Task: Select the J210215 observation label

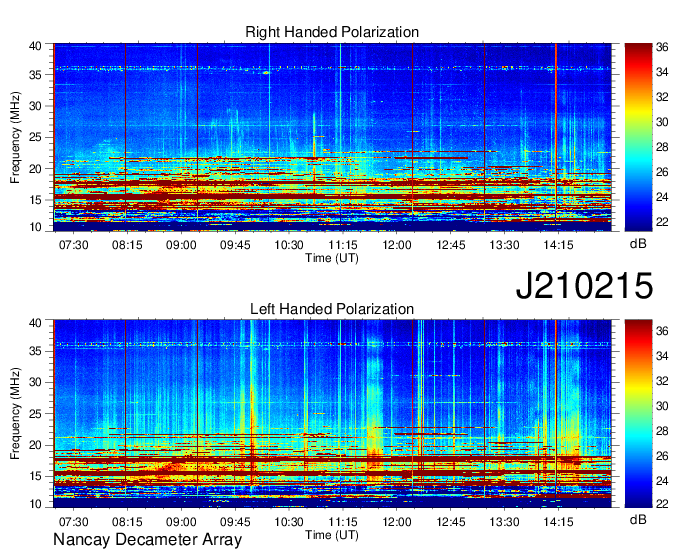Action: pyautogui.click(x=584, y=285)
